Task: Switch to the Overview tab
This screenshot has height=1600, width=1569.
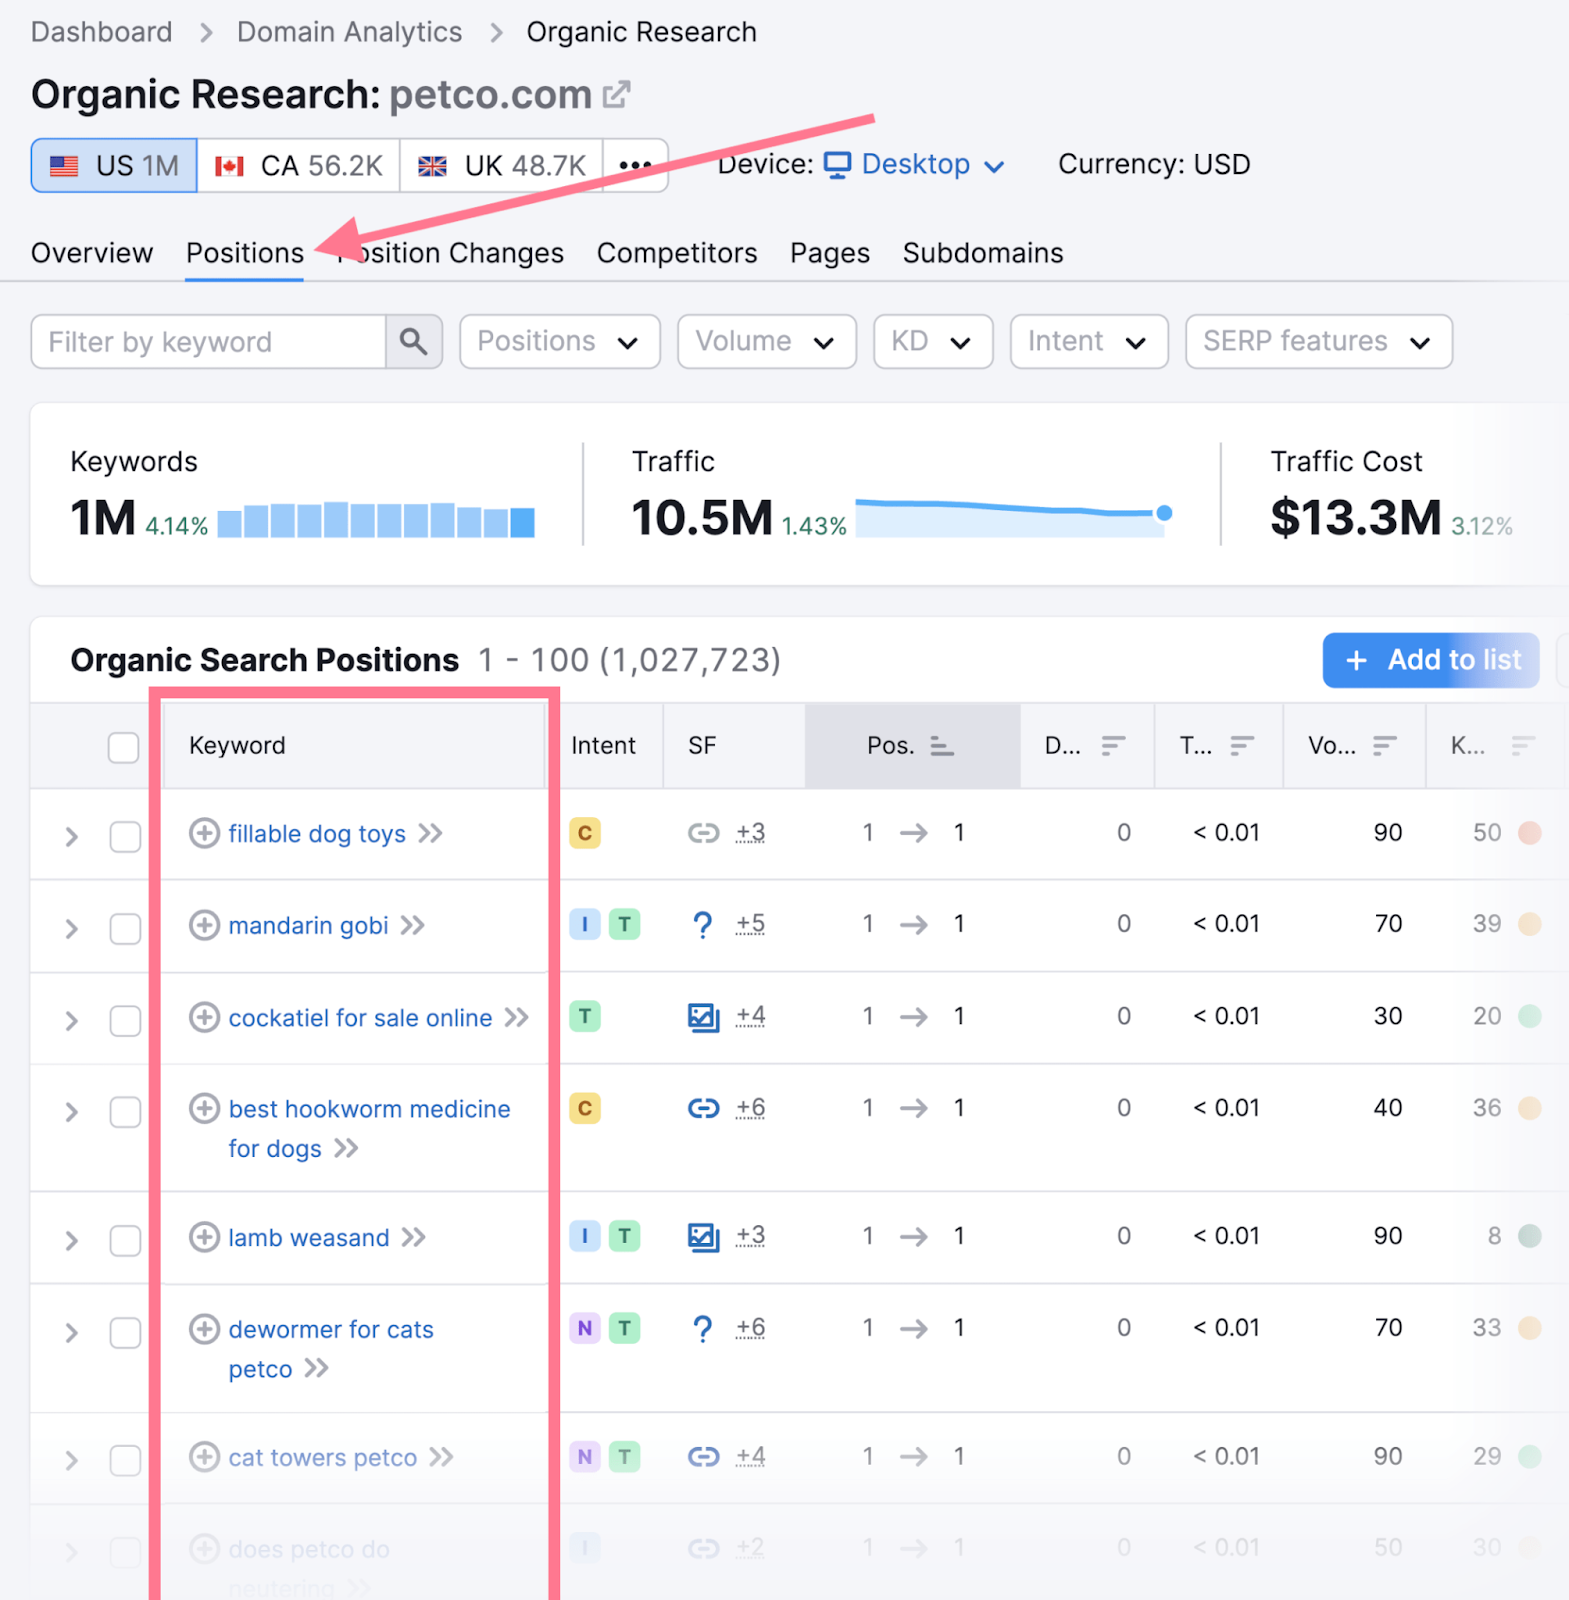Action: point(92,253)
